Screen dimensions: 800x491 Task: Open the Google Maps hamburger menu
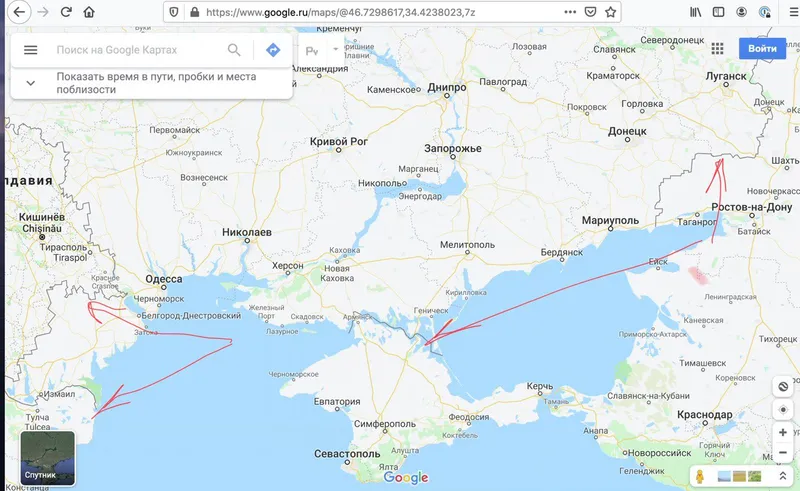(31, 50)
